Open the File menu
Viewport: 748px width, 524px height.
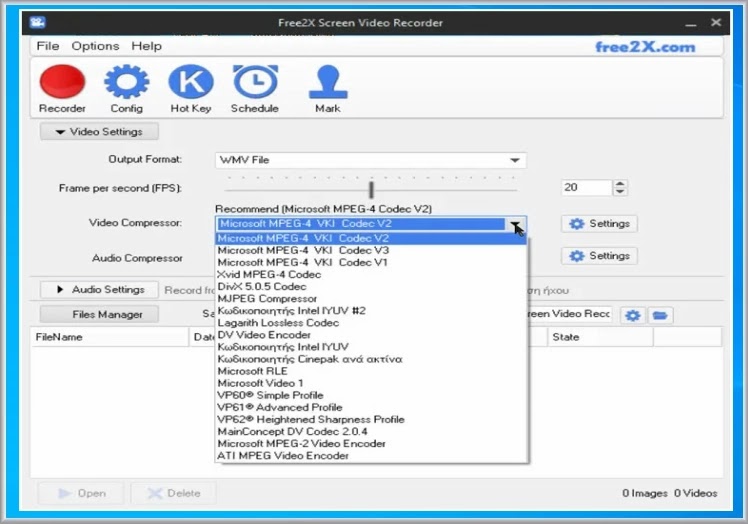(x=48, y=46)
